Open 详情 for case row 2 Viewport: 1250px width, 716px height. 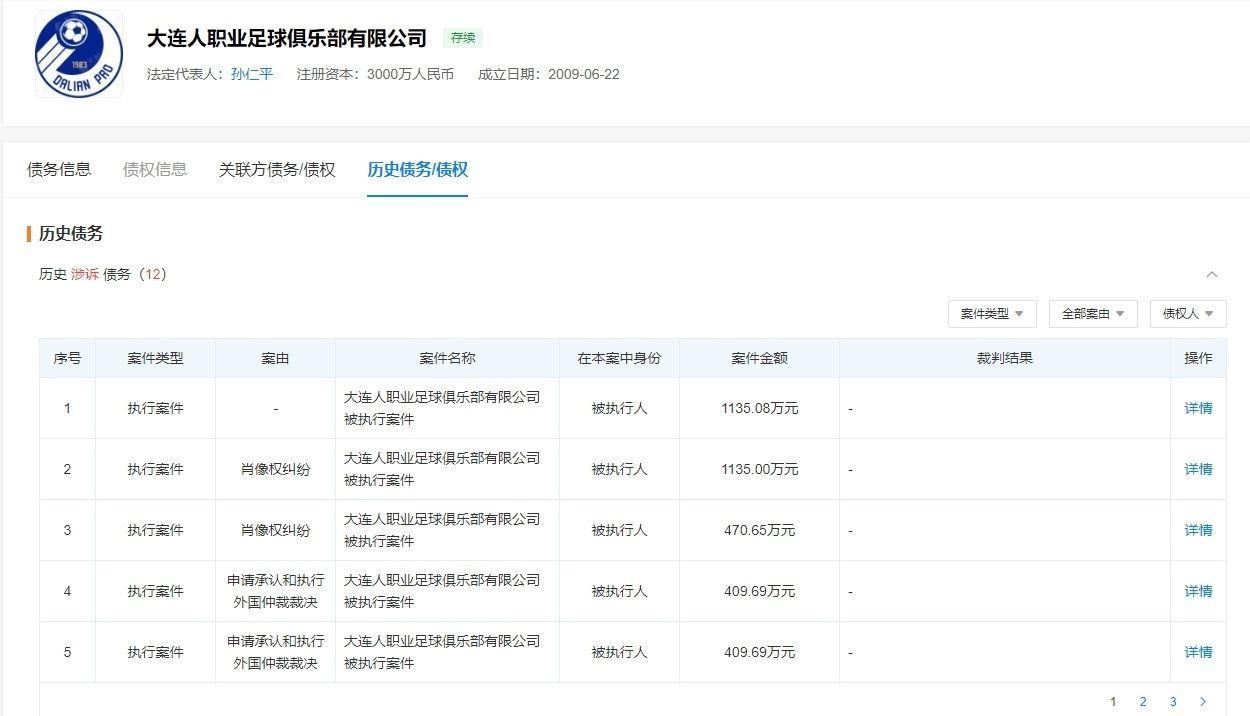1198,469
